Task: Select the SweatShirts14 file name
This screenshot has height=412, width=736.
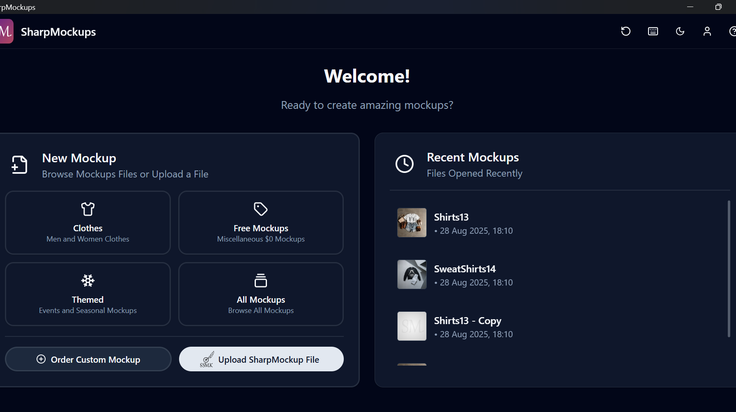Action: [465, 269]
